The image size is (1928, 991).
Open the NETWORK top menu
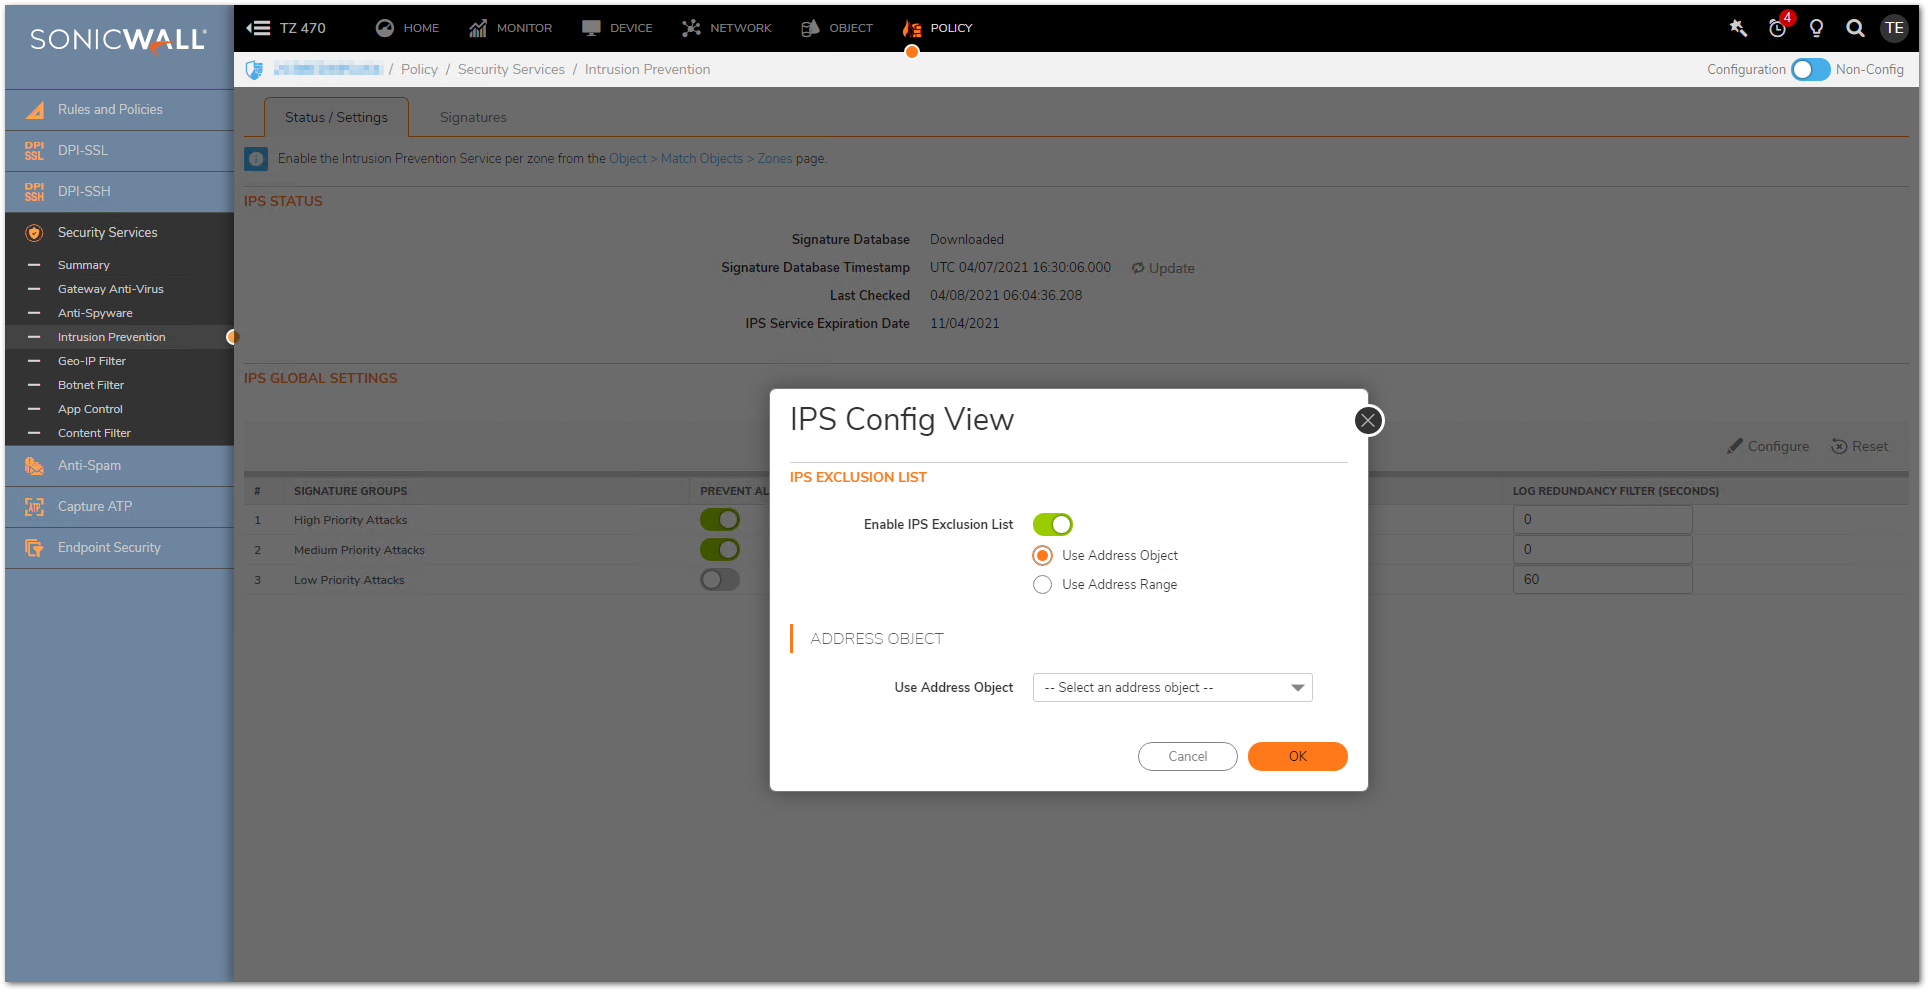point(727,28)
